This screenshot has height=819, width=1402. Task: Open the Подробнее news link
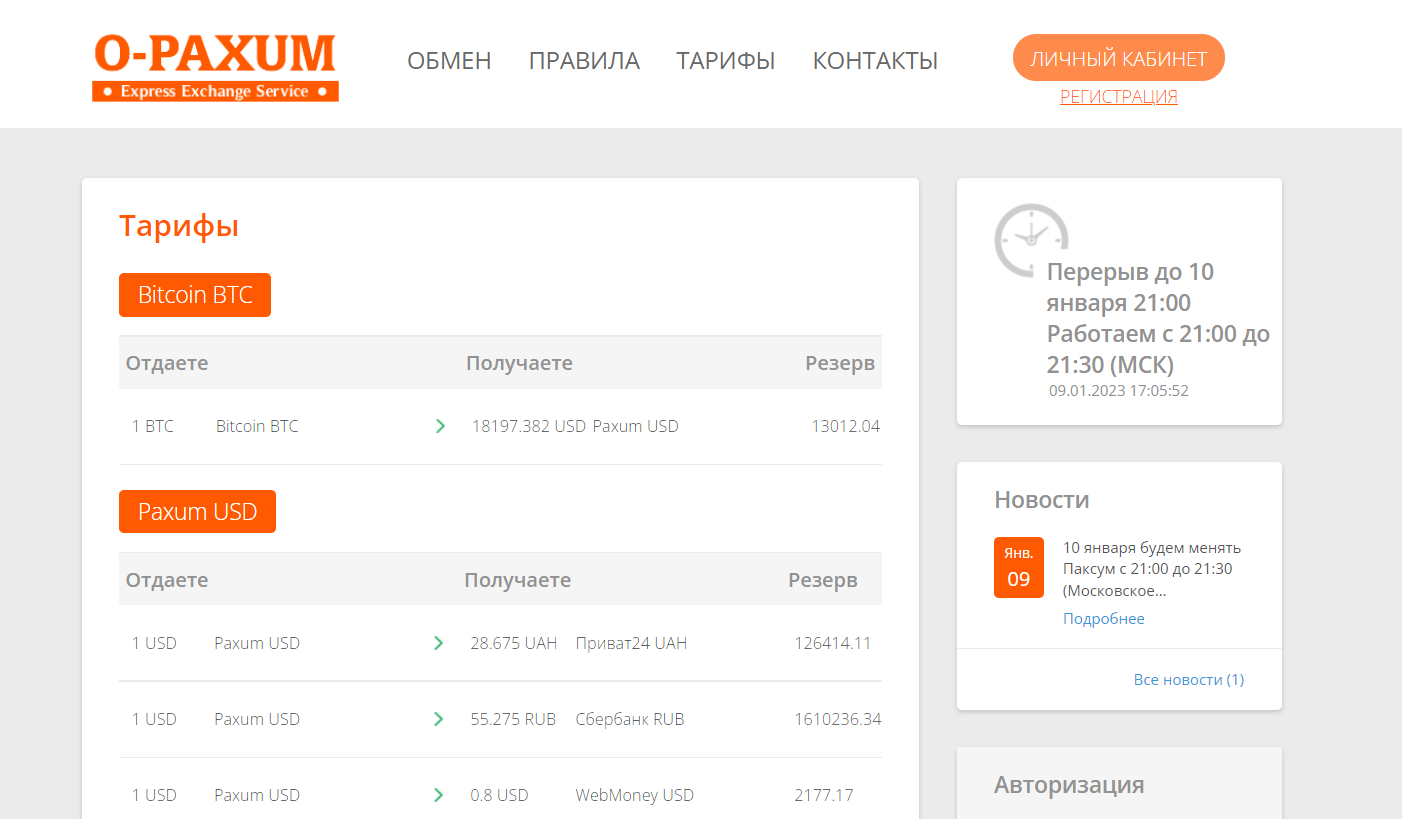(1104, 619)
